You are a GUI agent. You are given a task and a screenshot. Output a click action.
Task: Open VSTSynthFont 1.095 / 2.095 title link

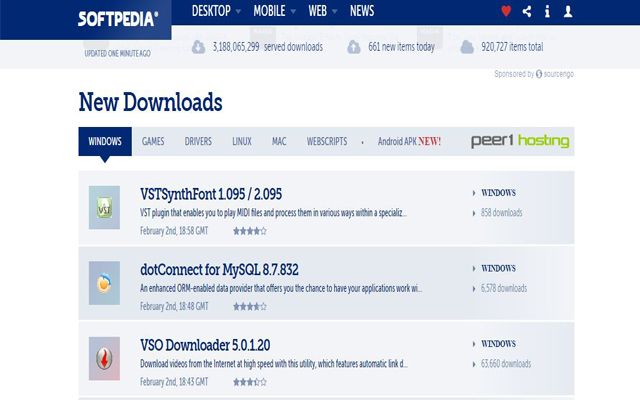click(x=211, y=194)
